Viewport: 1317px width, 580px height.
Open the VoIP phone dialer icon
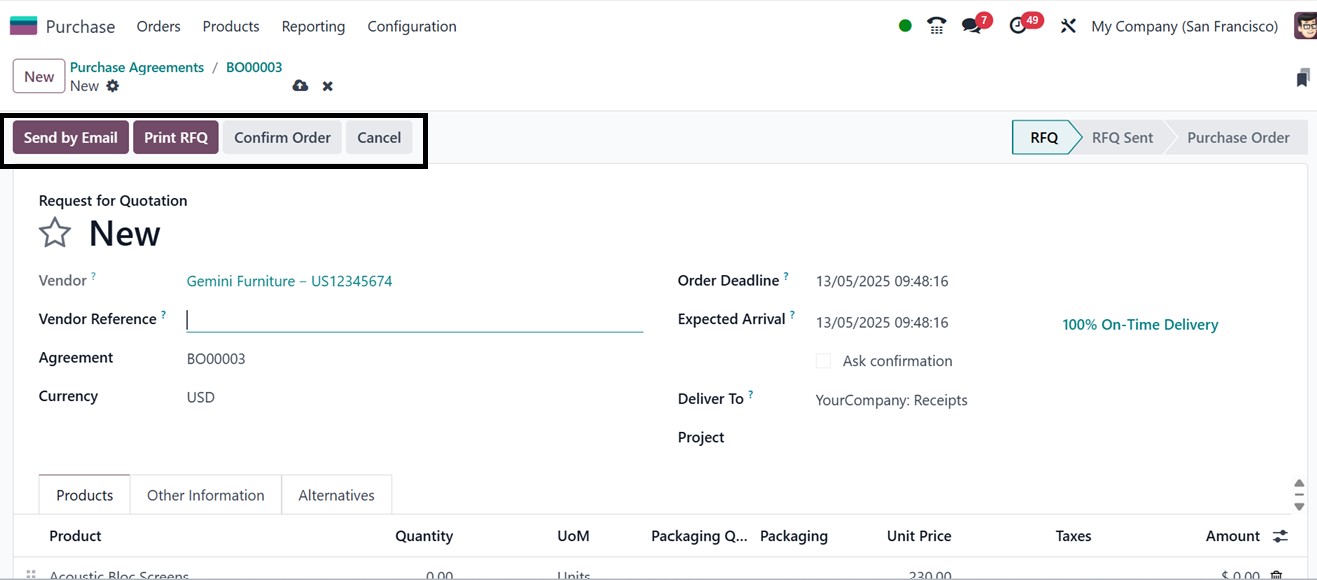coord(937,26)
